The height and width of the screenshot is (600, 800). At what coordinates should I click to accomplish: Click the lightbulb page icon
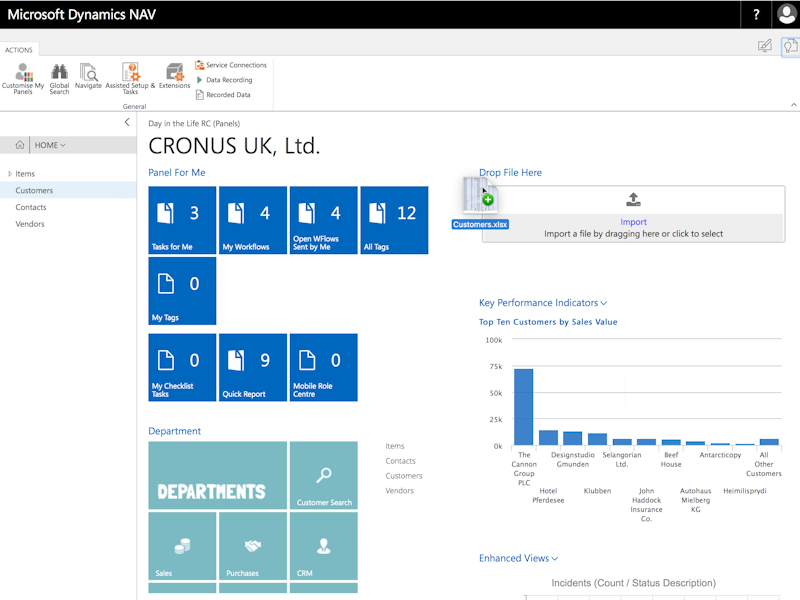pos(790,46)
